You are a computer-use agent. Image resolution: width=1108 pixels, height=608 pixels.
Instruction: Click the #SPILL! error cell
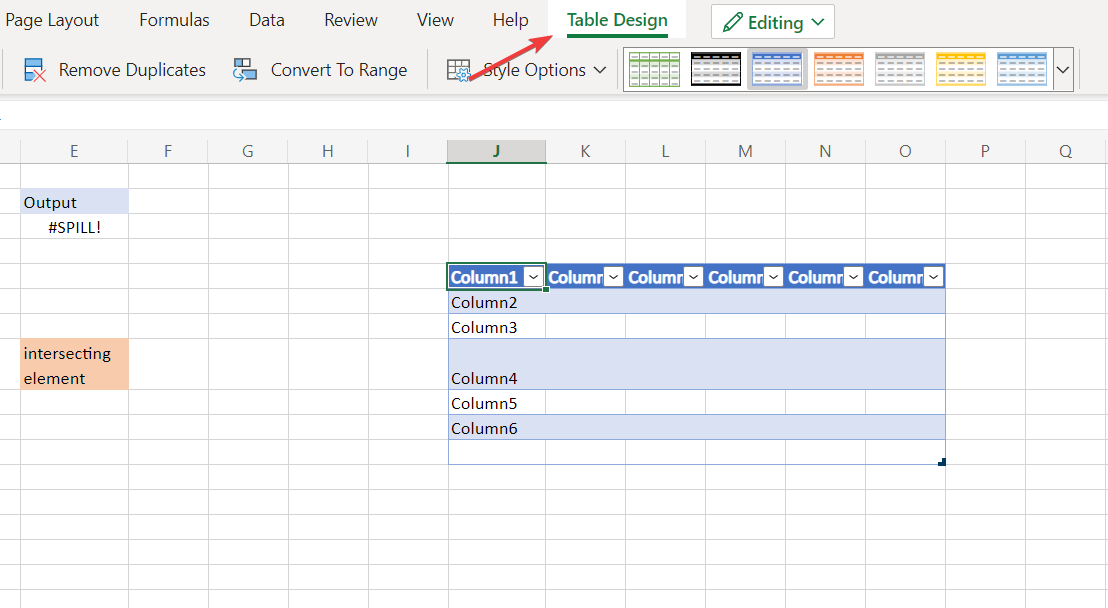point(74,227)
